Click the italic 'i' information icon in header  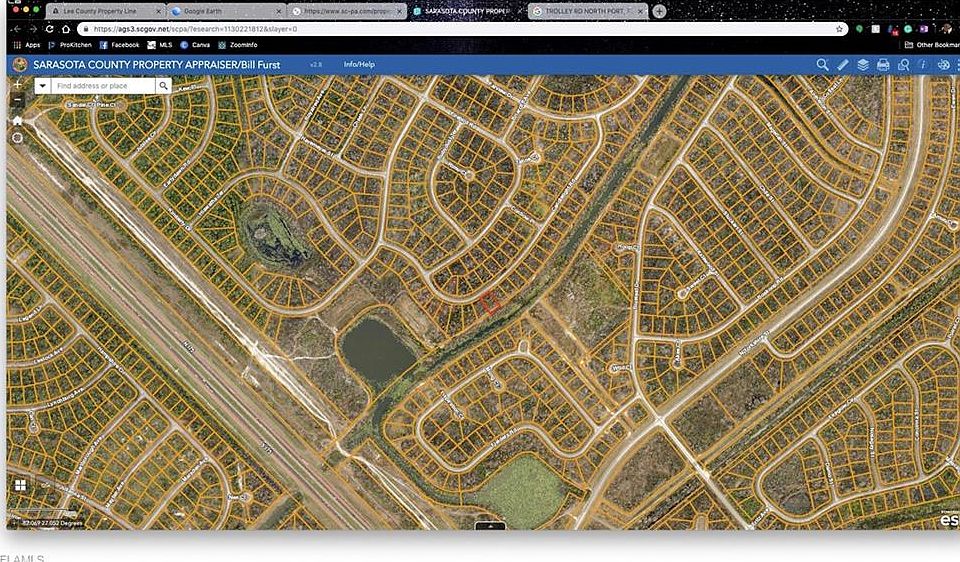click(924, 65)
